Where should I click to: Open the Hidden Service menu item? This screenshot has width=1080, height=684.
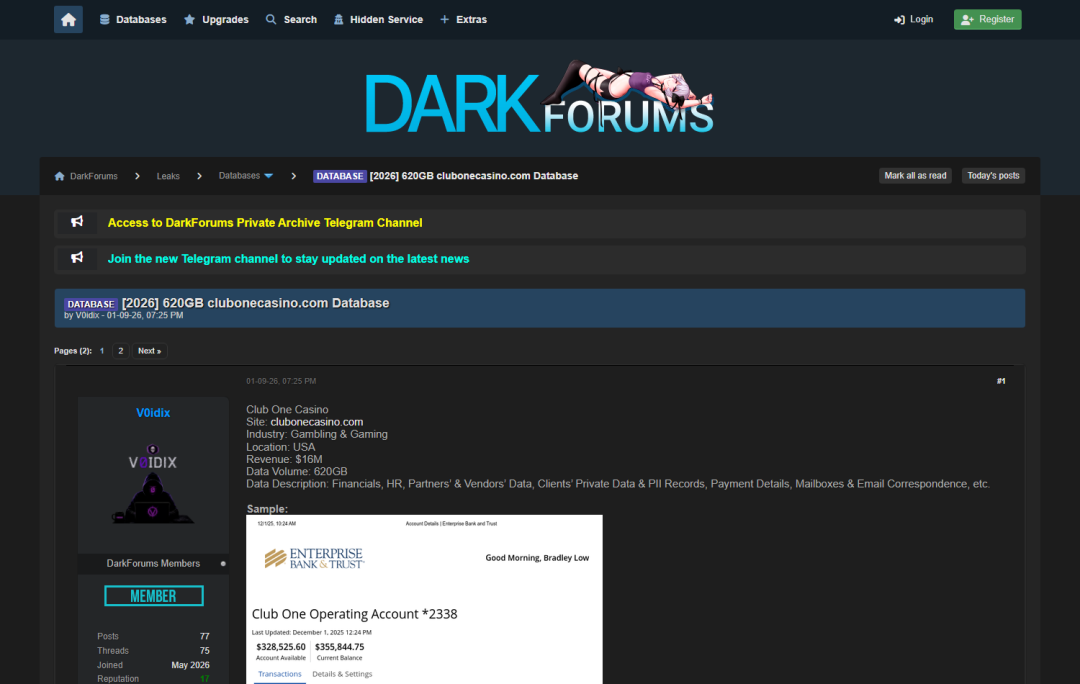pos(378,19)
